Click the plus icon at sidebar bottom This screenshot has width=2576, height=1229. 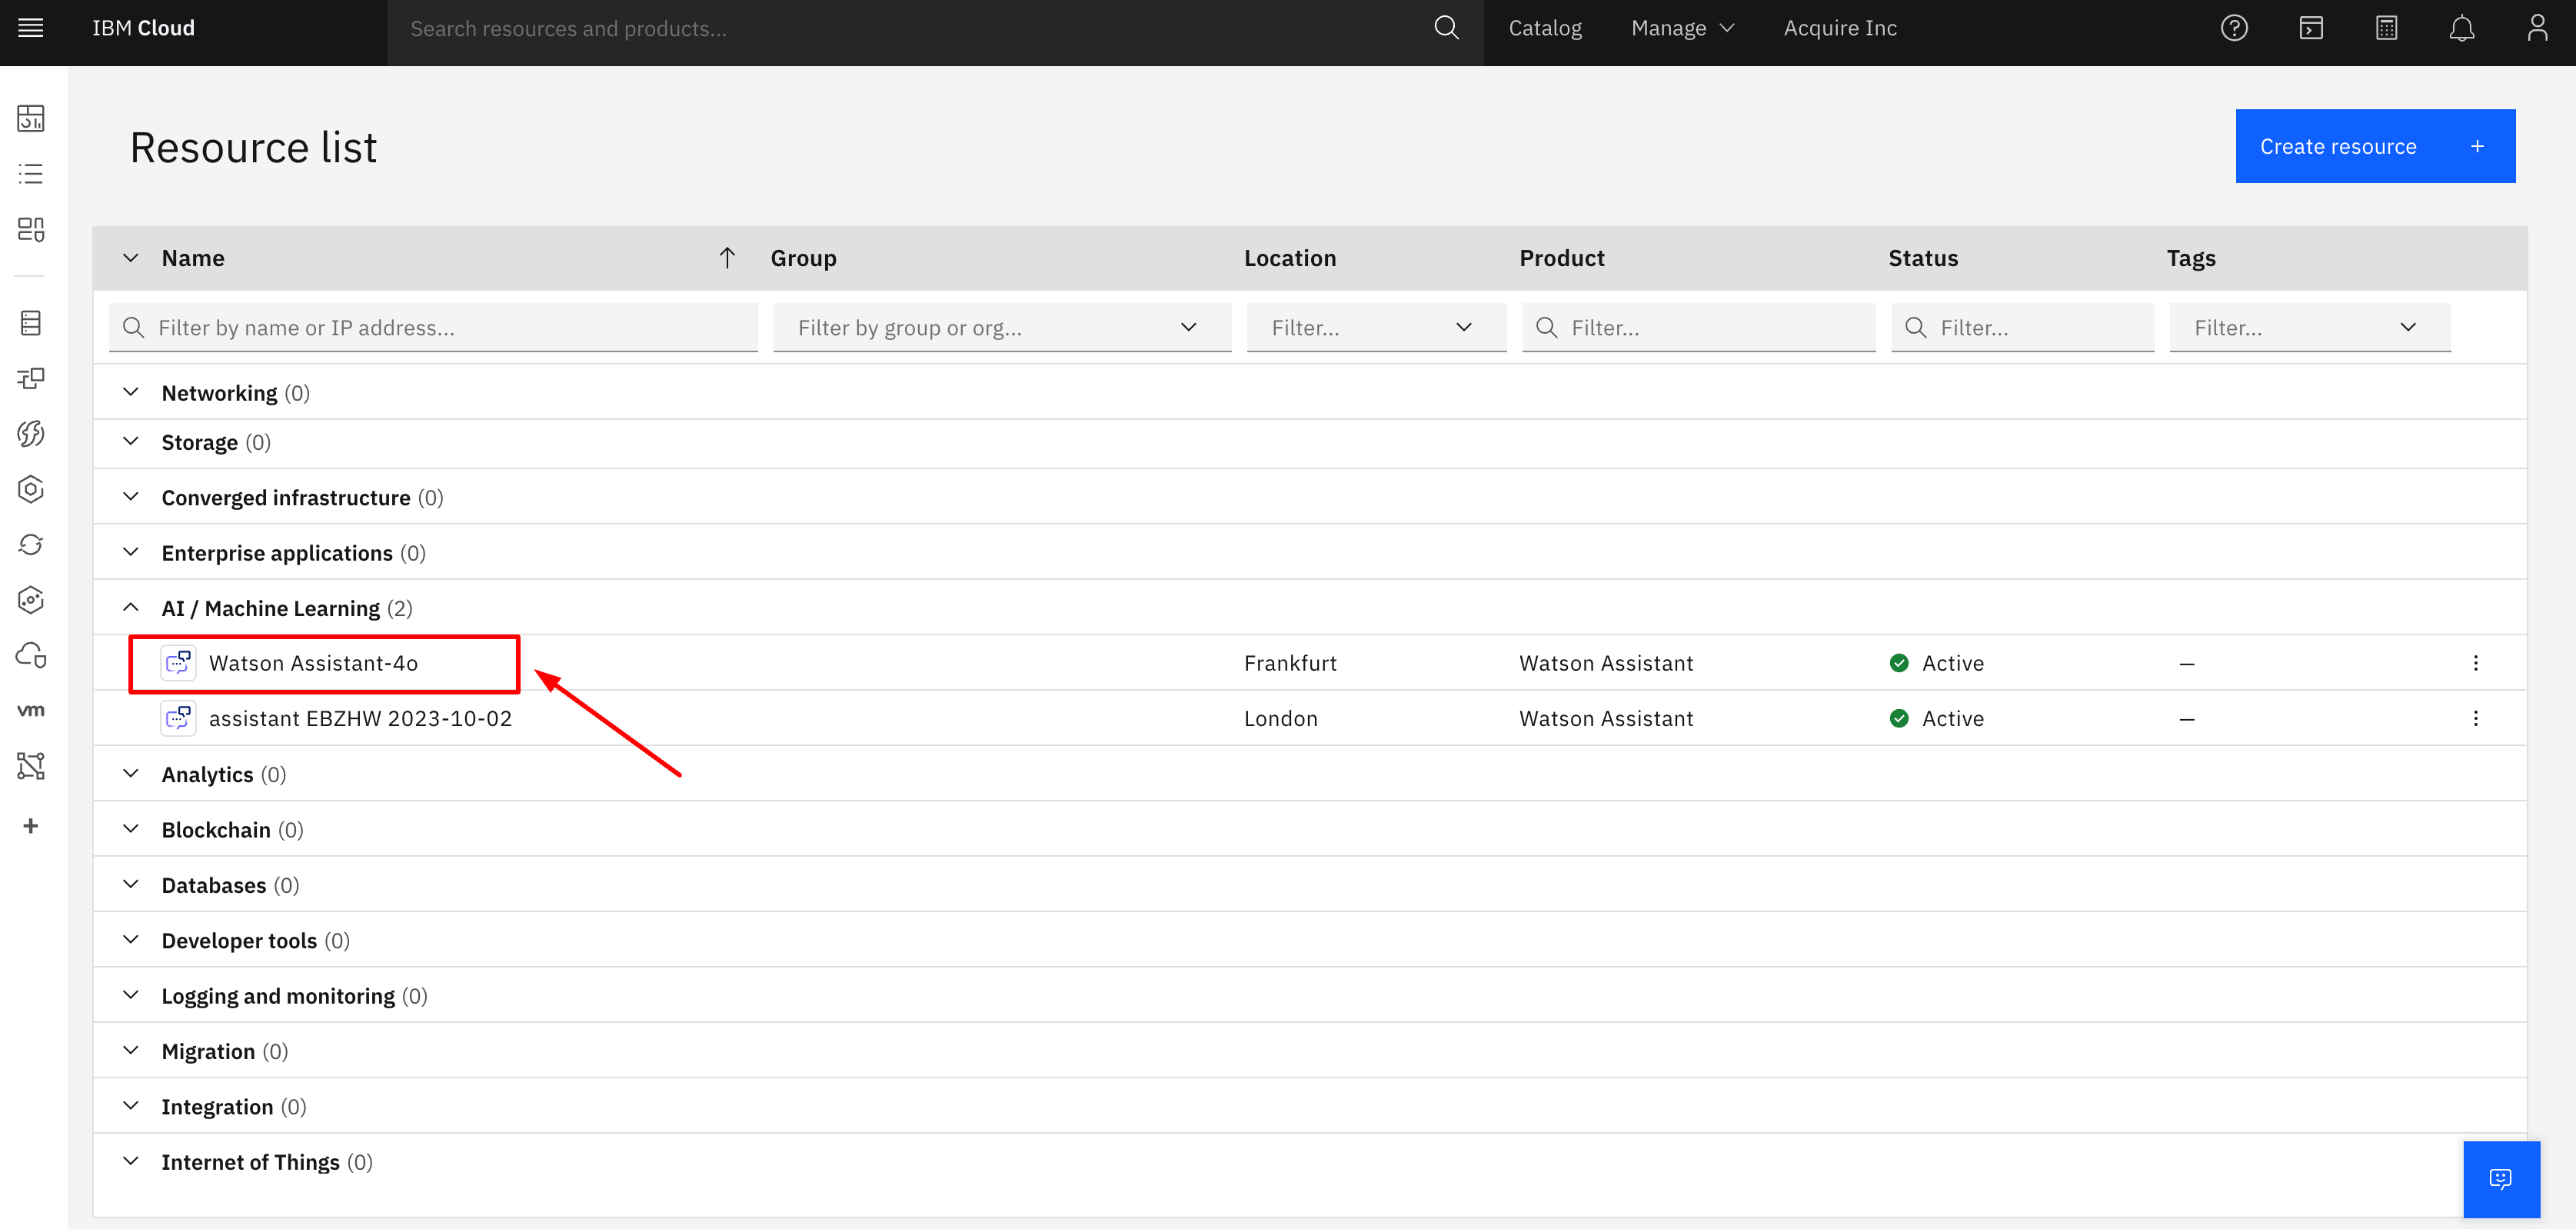coord(31,826)
